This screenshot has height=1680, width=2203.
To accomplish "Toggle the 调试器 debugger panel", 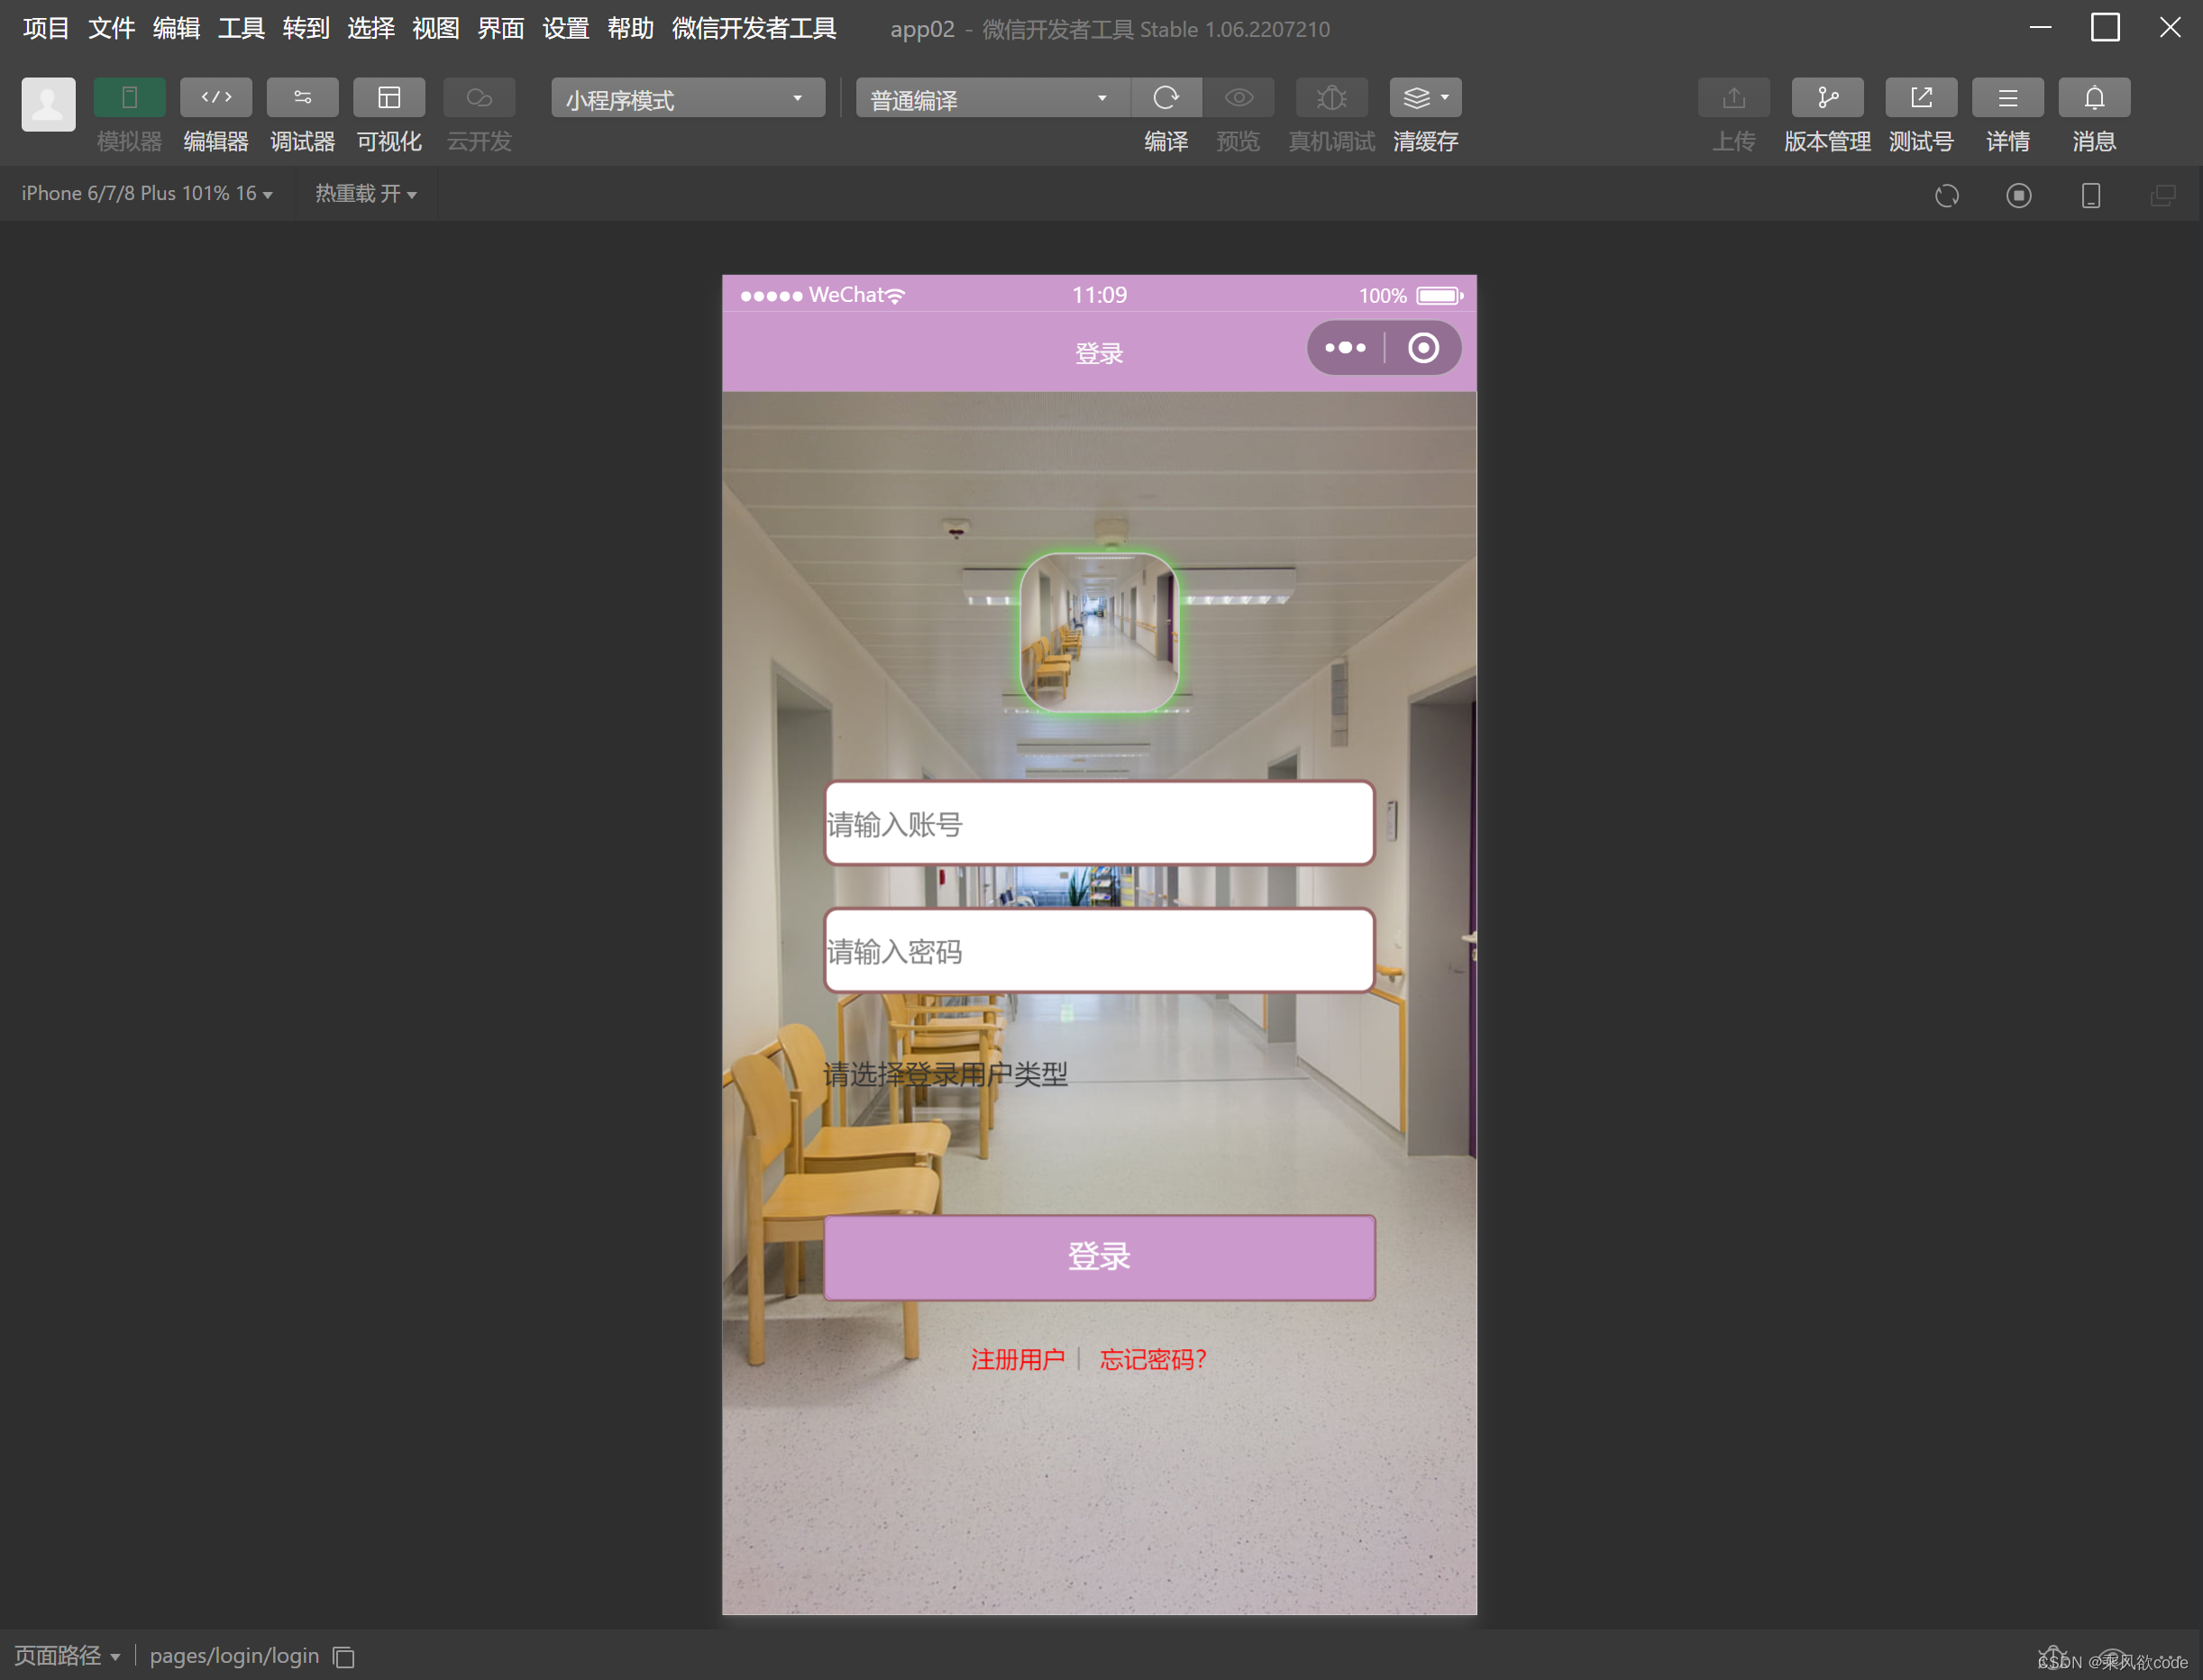I will coord(302,98).
